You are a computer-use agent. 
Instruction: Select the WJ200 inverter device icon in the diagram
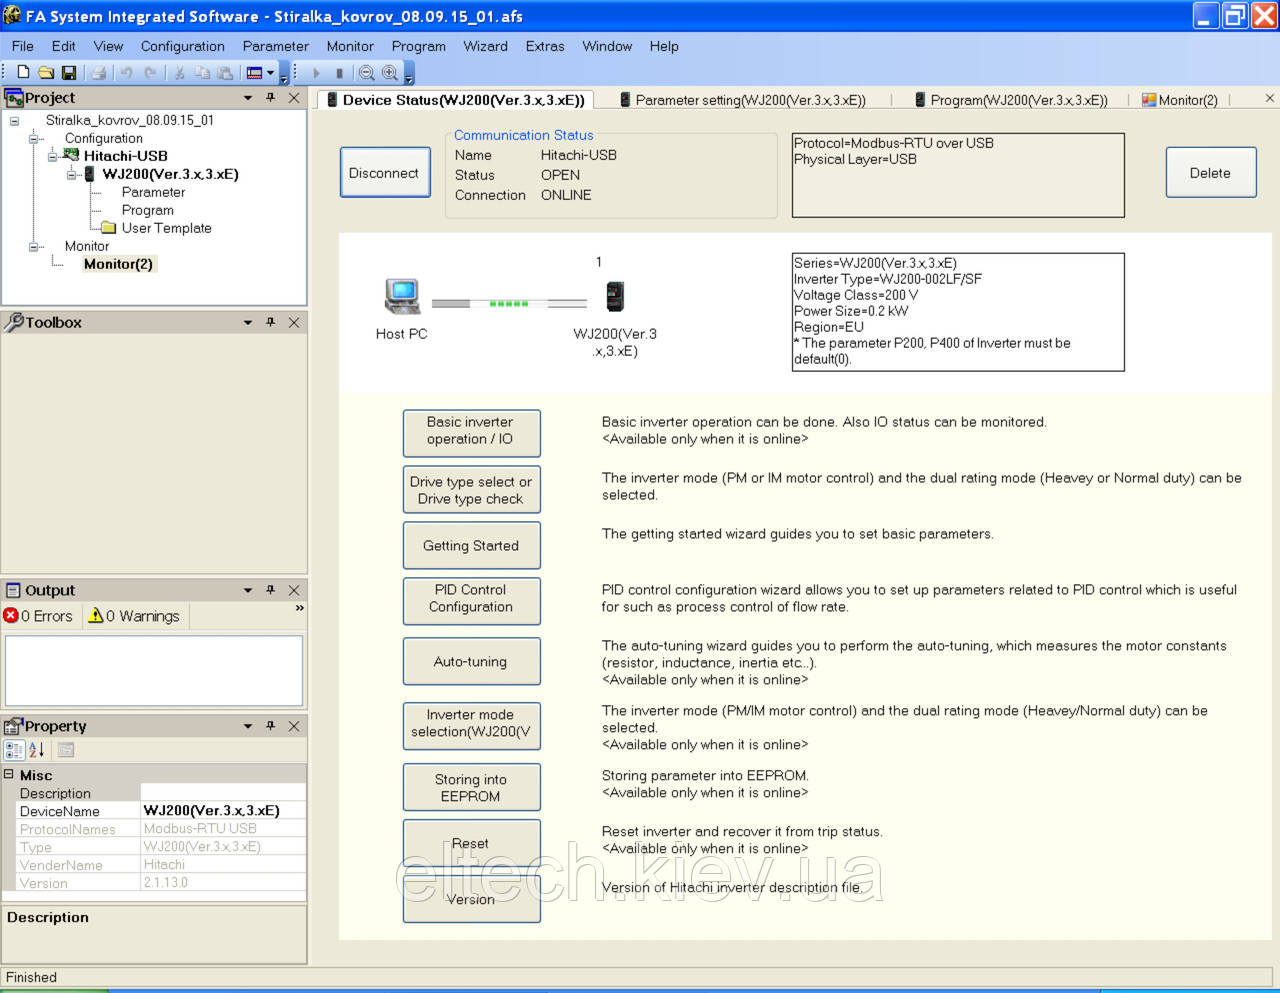pos(615,296)
